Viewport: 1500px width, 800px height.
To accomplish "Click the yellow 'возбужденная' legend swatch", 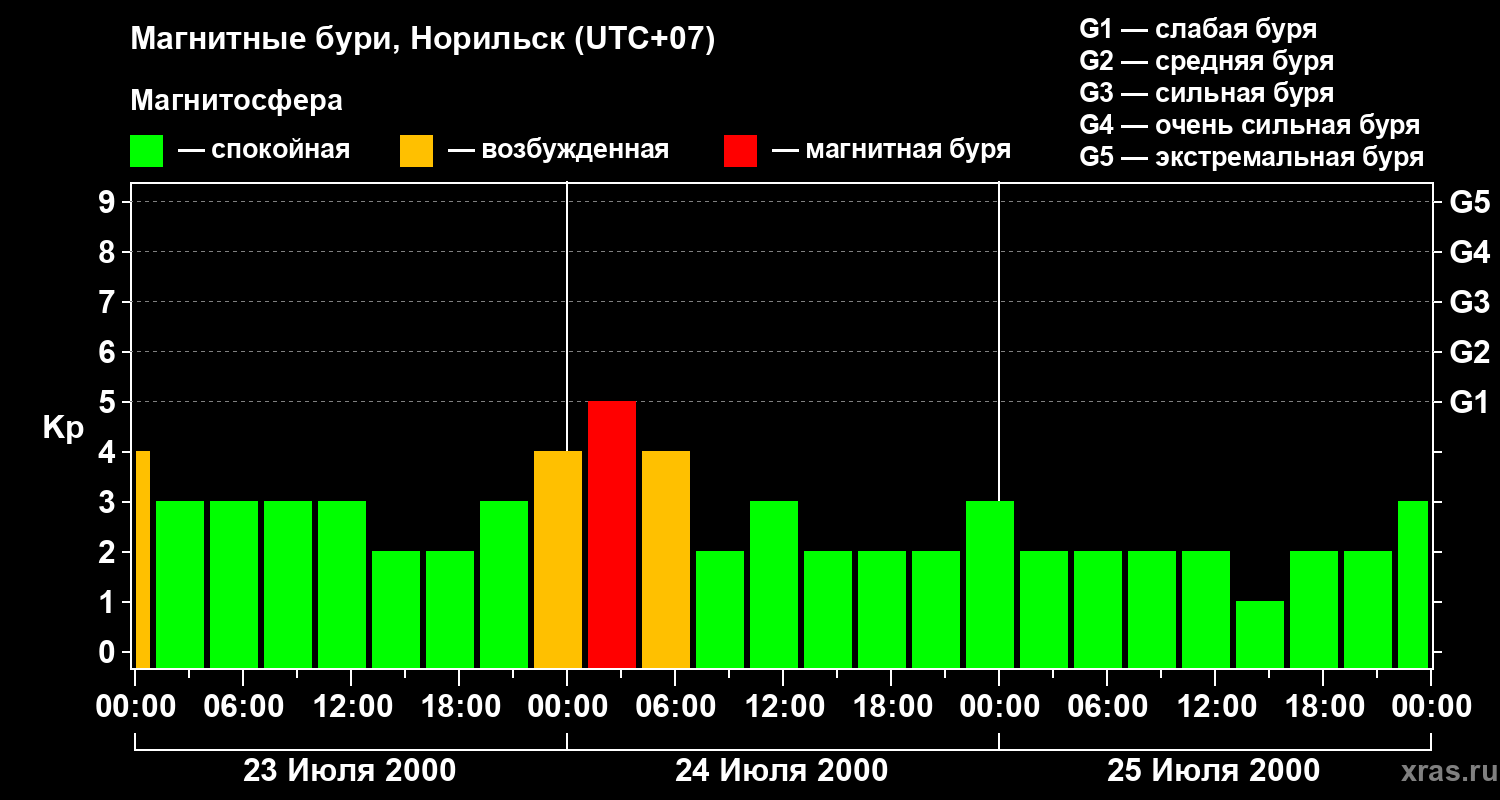I will 416,151.
